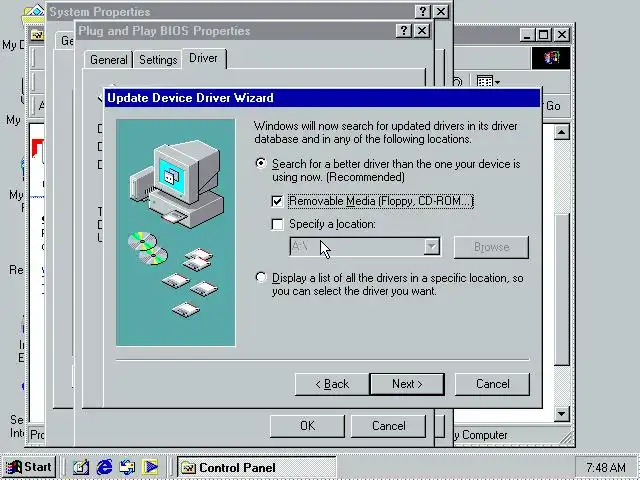The height and width of the screenshot is (480, 640).
Task: Click the Back button in the wizard
Action: tap(332, 384)
